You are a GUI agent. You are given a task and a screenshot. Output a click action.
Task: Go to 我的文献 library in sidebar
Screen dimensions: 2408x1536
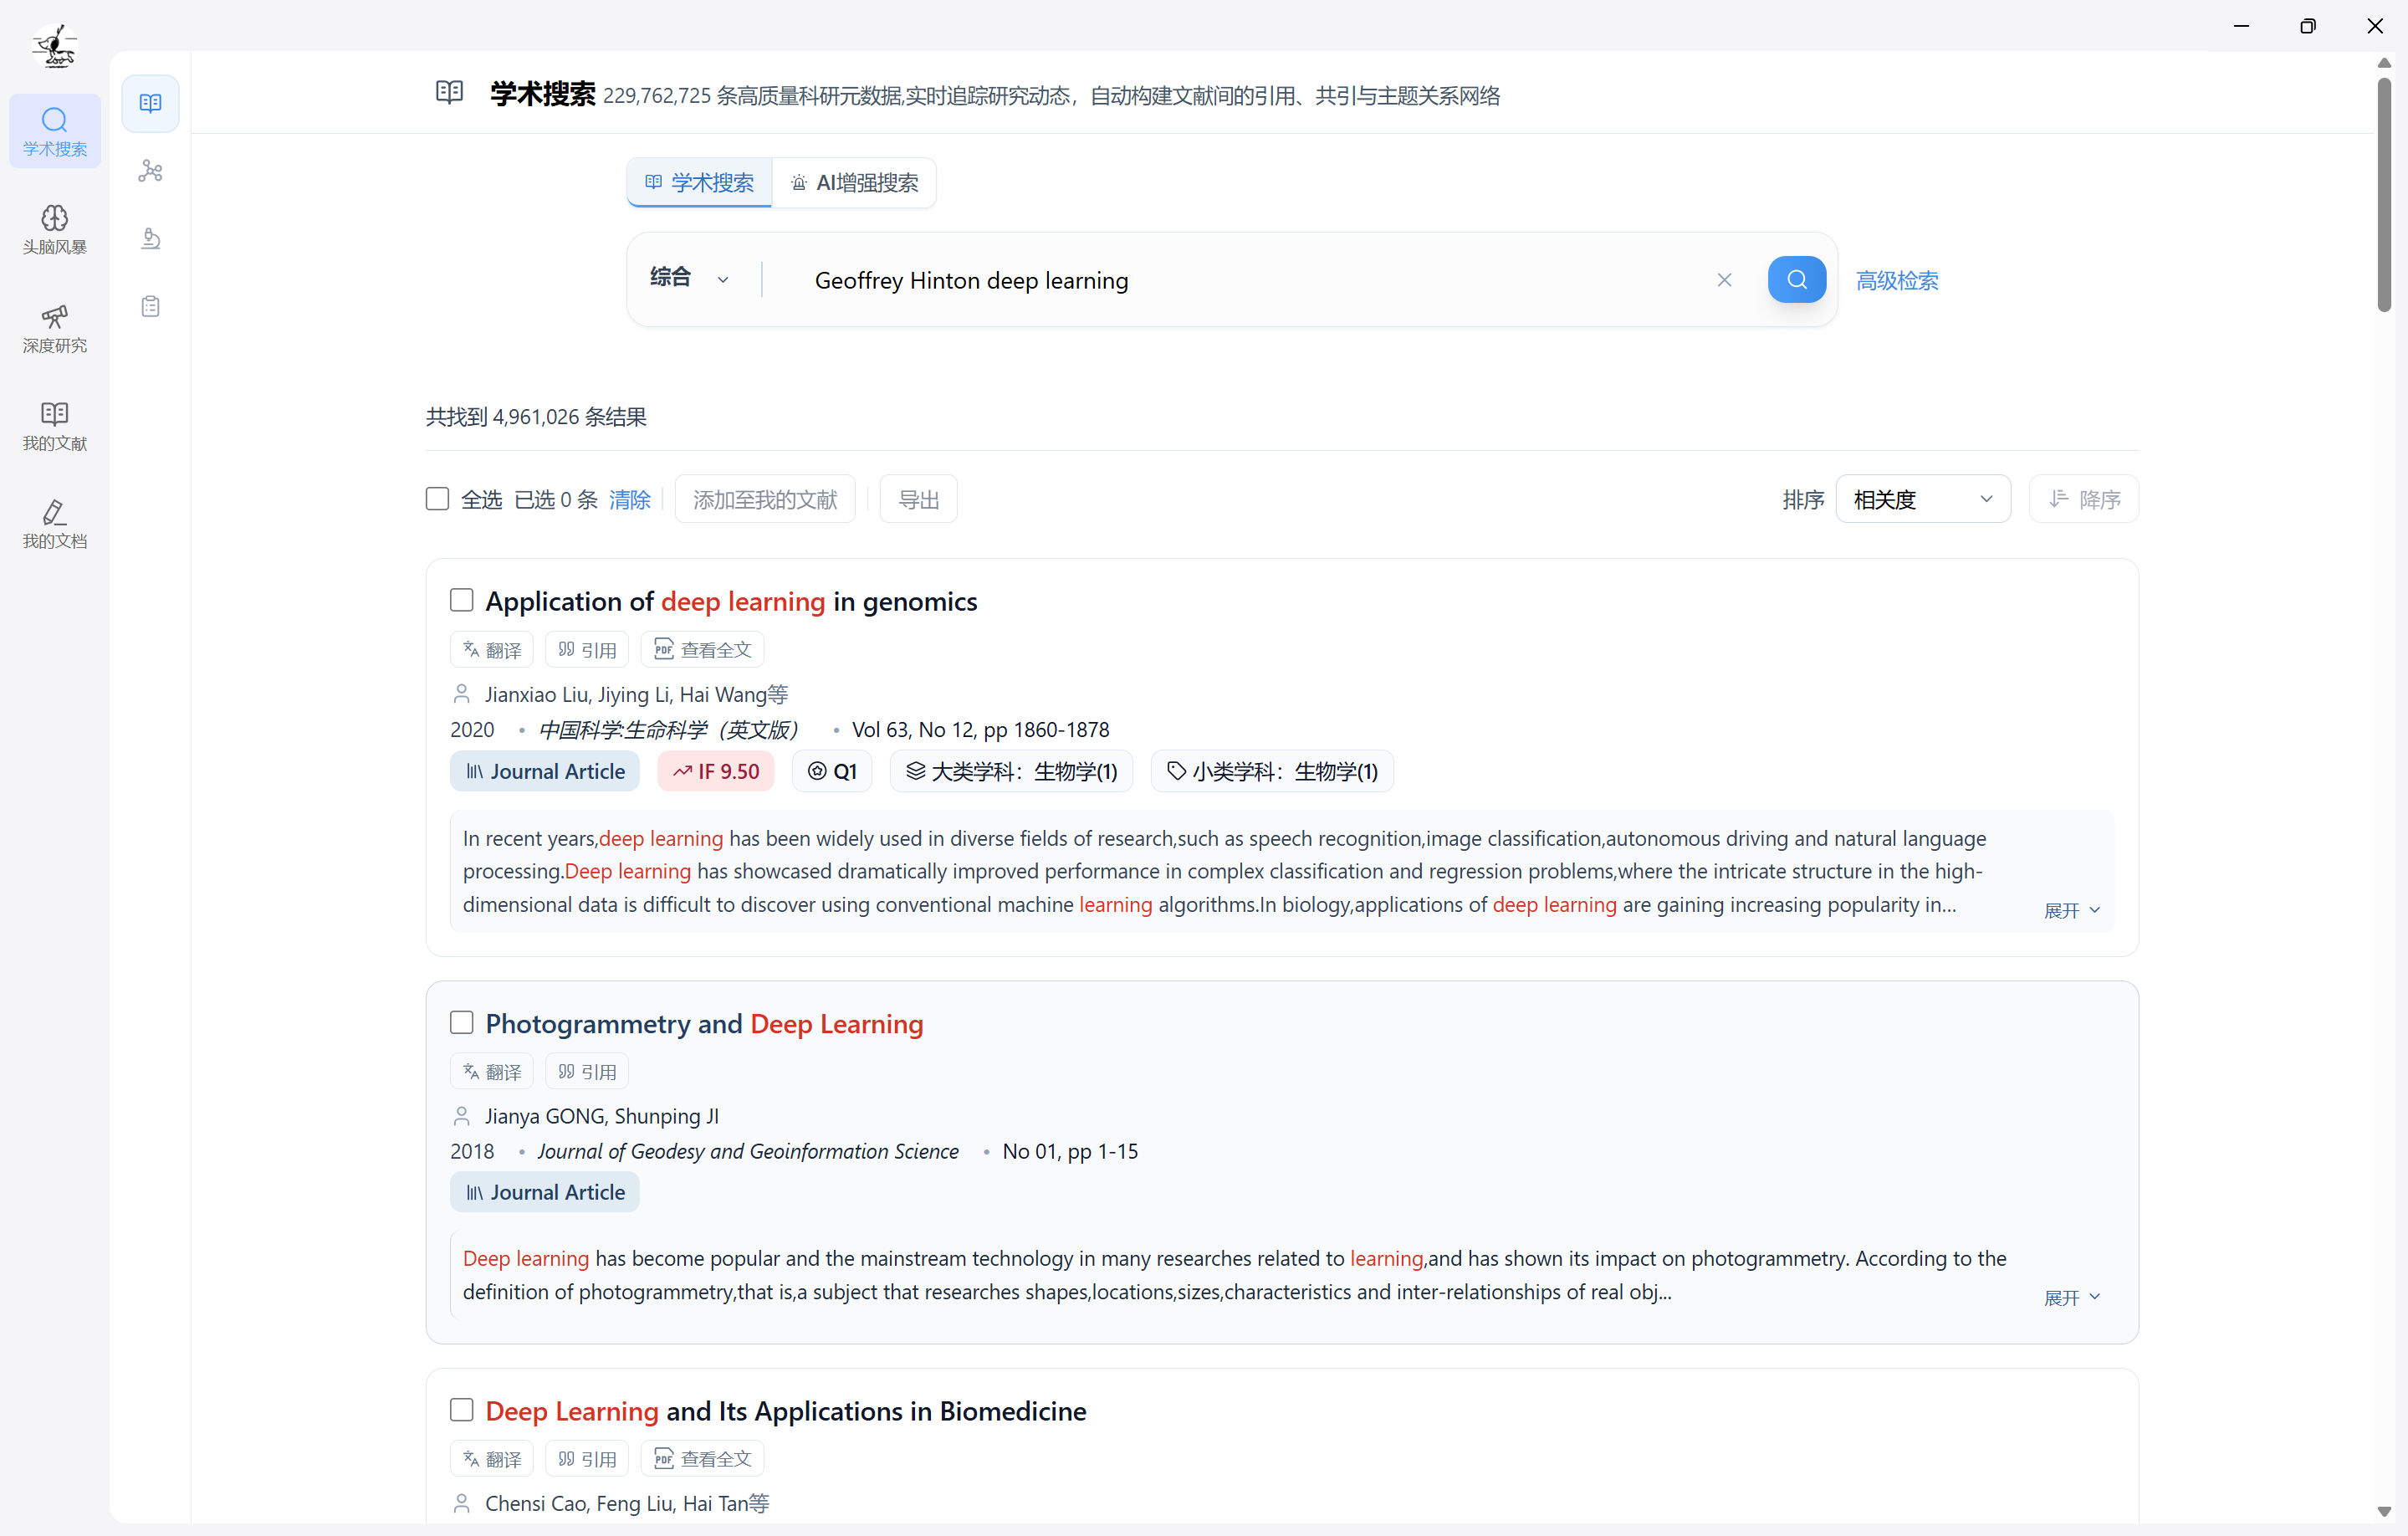(x=55, y=426)
